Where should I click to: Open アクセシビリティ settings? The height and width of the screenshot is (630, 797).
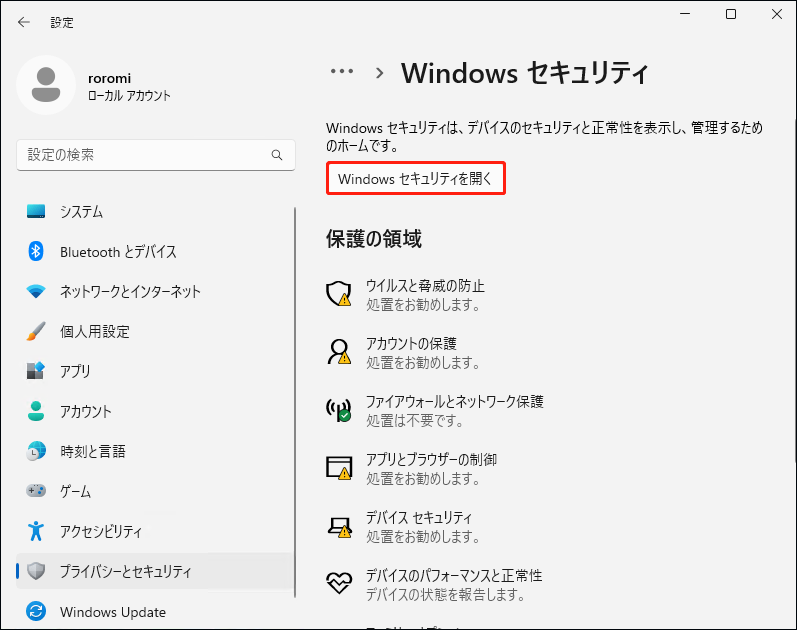coord(155,531)
